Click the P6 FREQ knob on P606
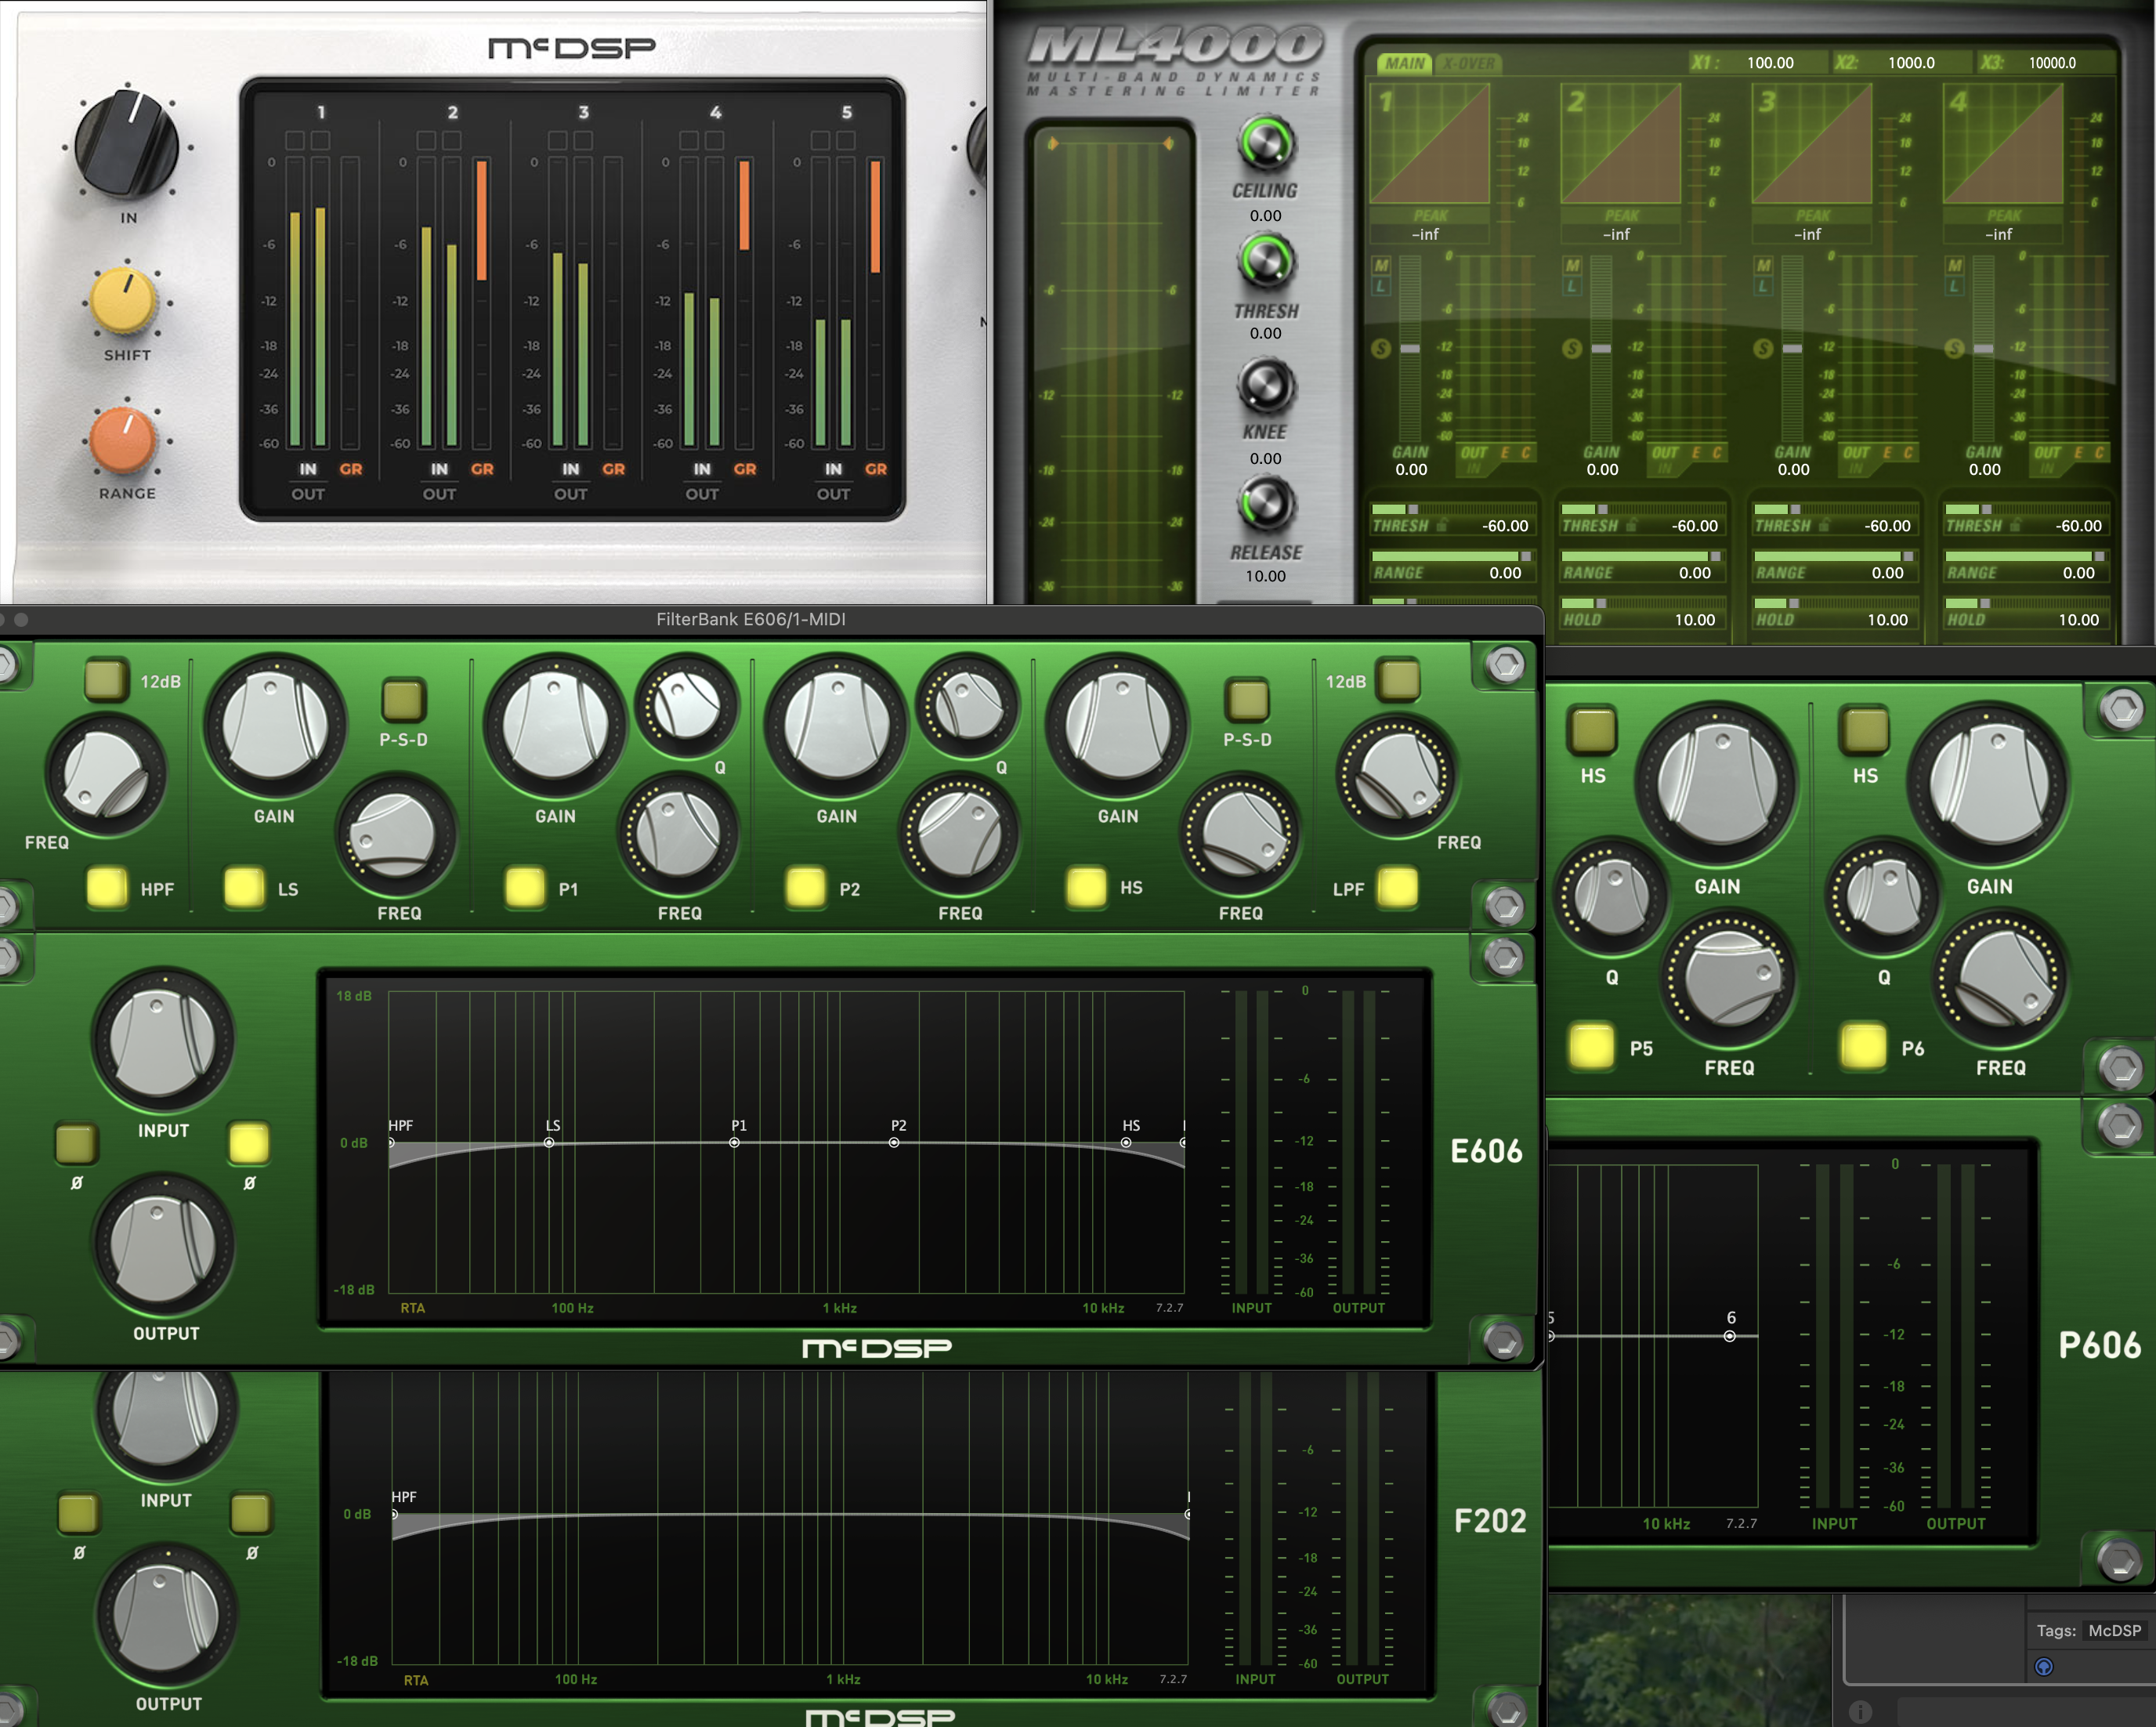This screenshot has height=1727, width=2156. (x=2001, y=979)
